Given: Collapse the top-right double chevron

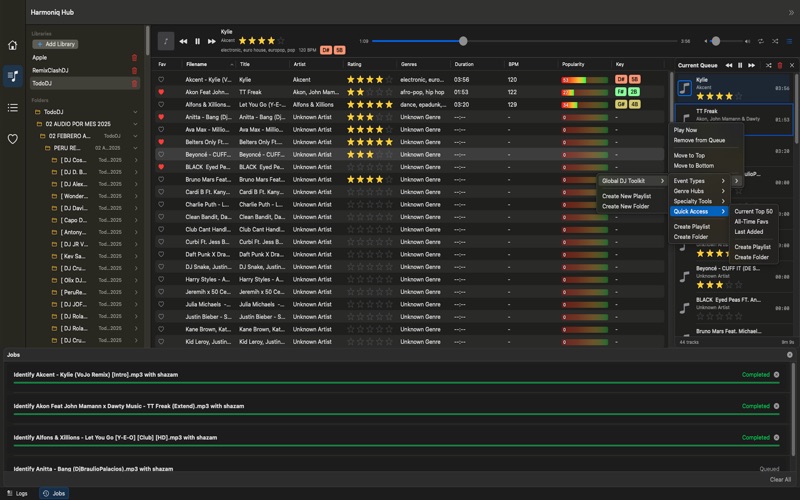Looking at the screenshot, I should (x=791, y=13).
